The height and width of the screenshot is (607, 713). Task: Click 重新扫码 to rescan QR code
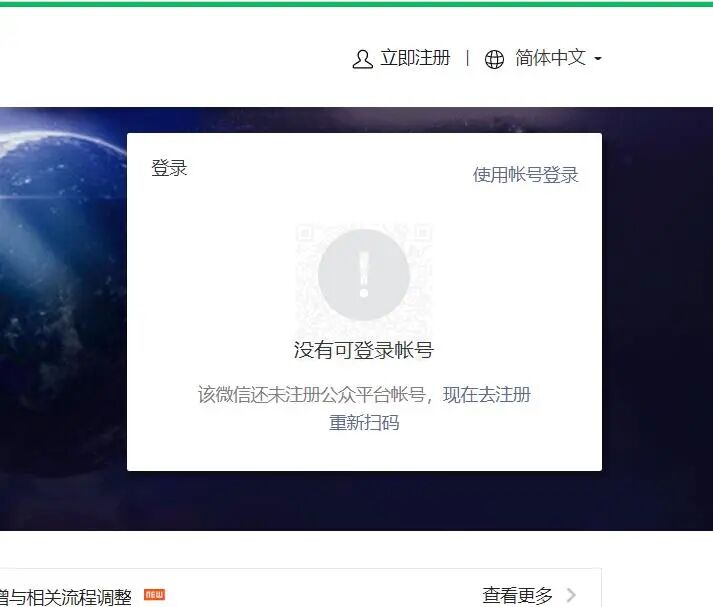pos(364,422)
